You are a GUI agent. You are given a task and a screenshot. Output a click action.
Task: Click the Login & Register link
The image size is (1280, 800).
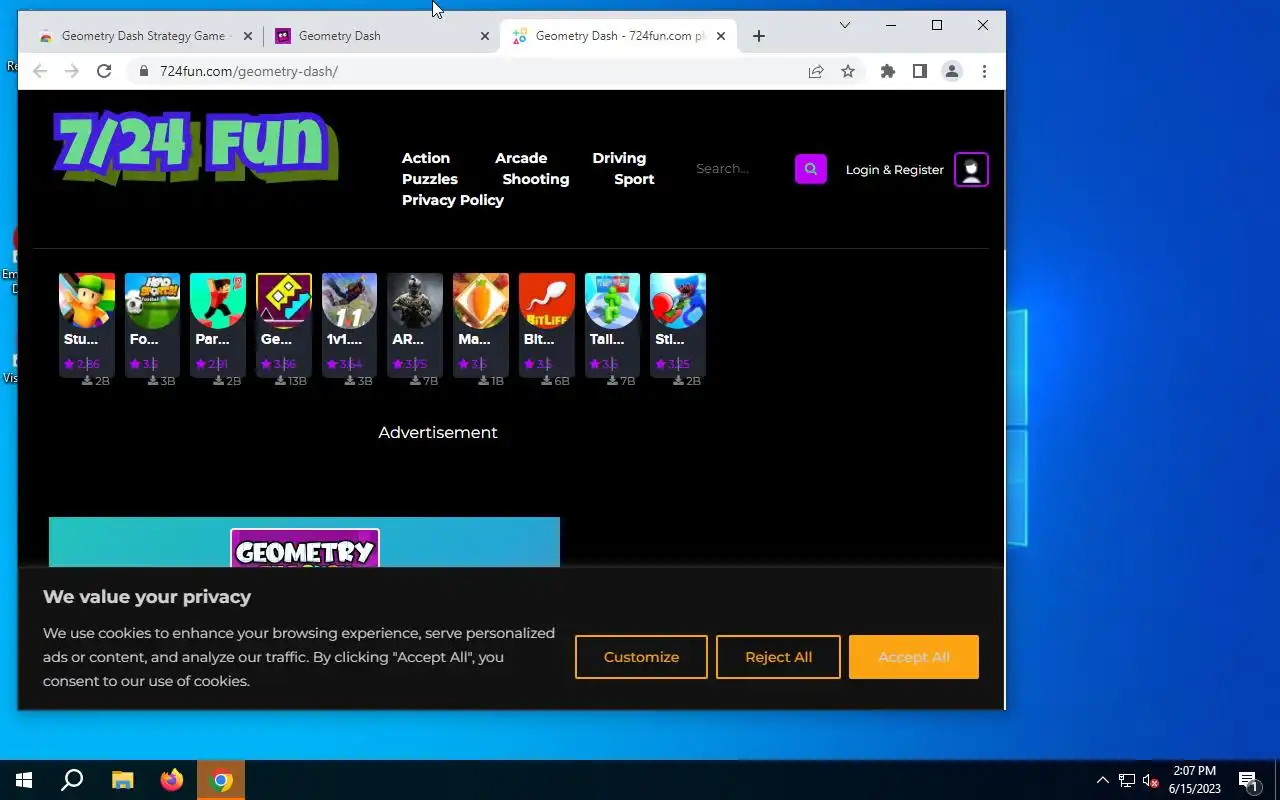coord(895,170)
